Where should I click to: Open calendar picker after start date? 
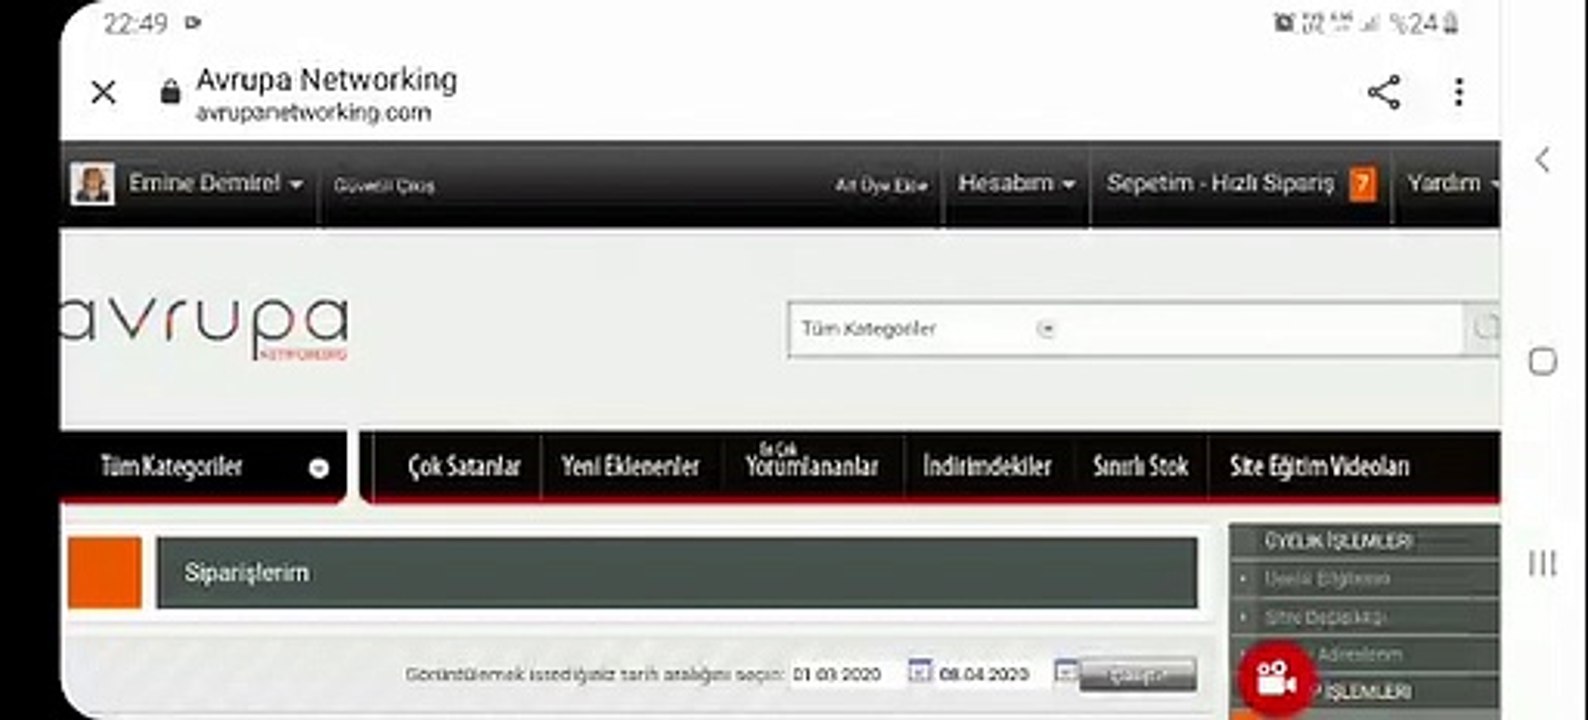919,672
